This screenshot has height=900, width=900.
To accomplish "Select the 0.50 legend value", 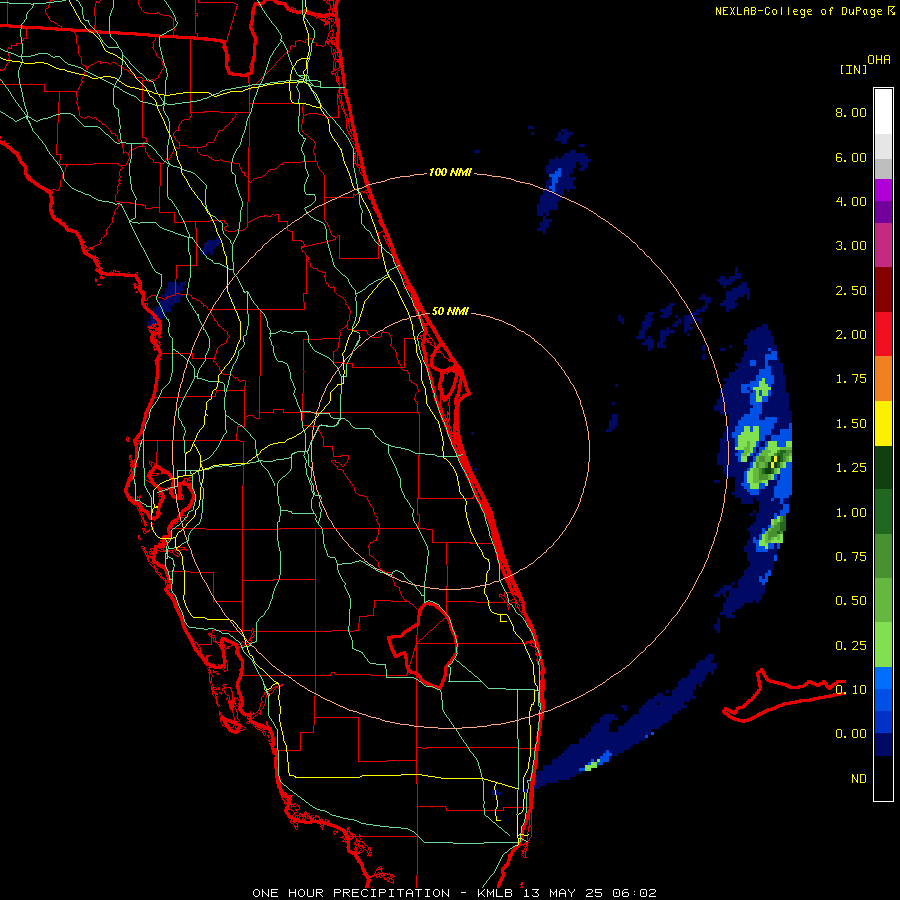I will pyautogui.click(x=851, y=601).
